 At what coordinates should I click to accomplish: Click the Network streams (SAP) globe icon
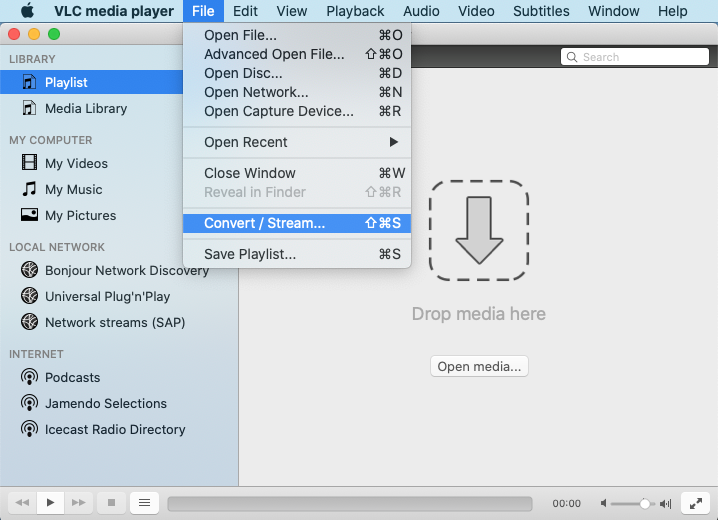29,322
